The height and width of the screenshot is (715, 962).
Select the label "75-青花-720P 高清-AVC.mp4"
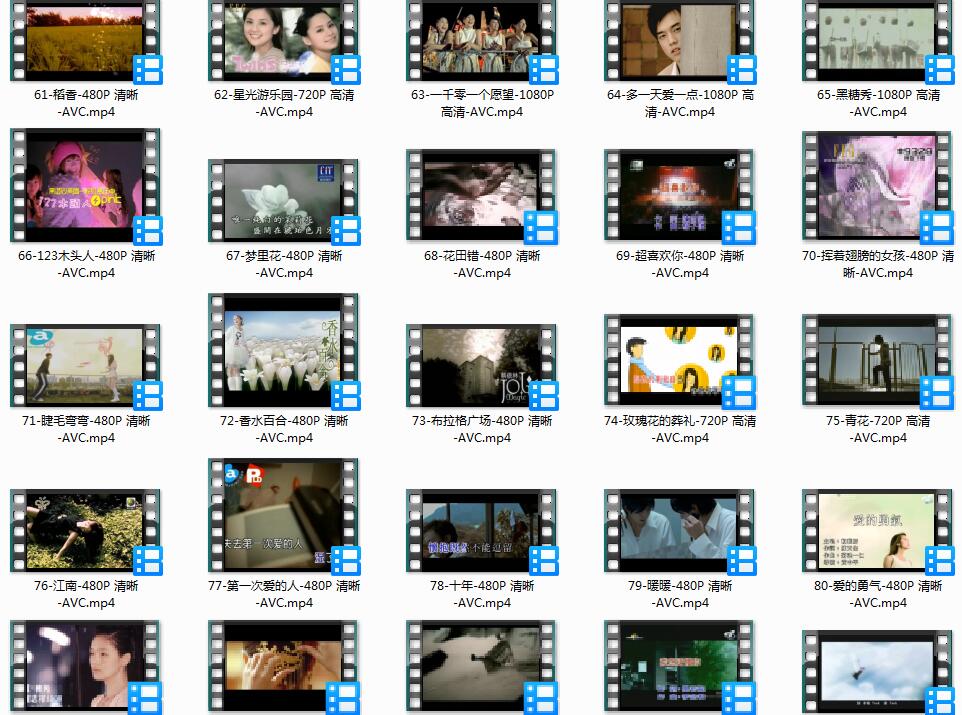click(879, 429)
